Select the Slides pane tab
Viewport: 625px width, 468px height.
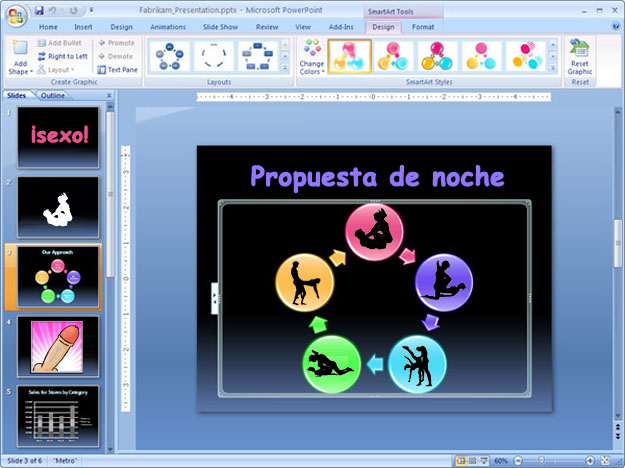[x=16, y=96]
